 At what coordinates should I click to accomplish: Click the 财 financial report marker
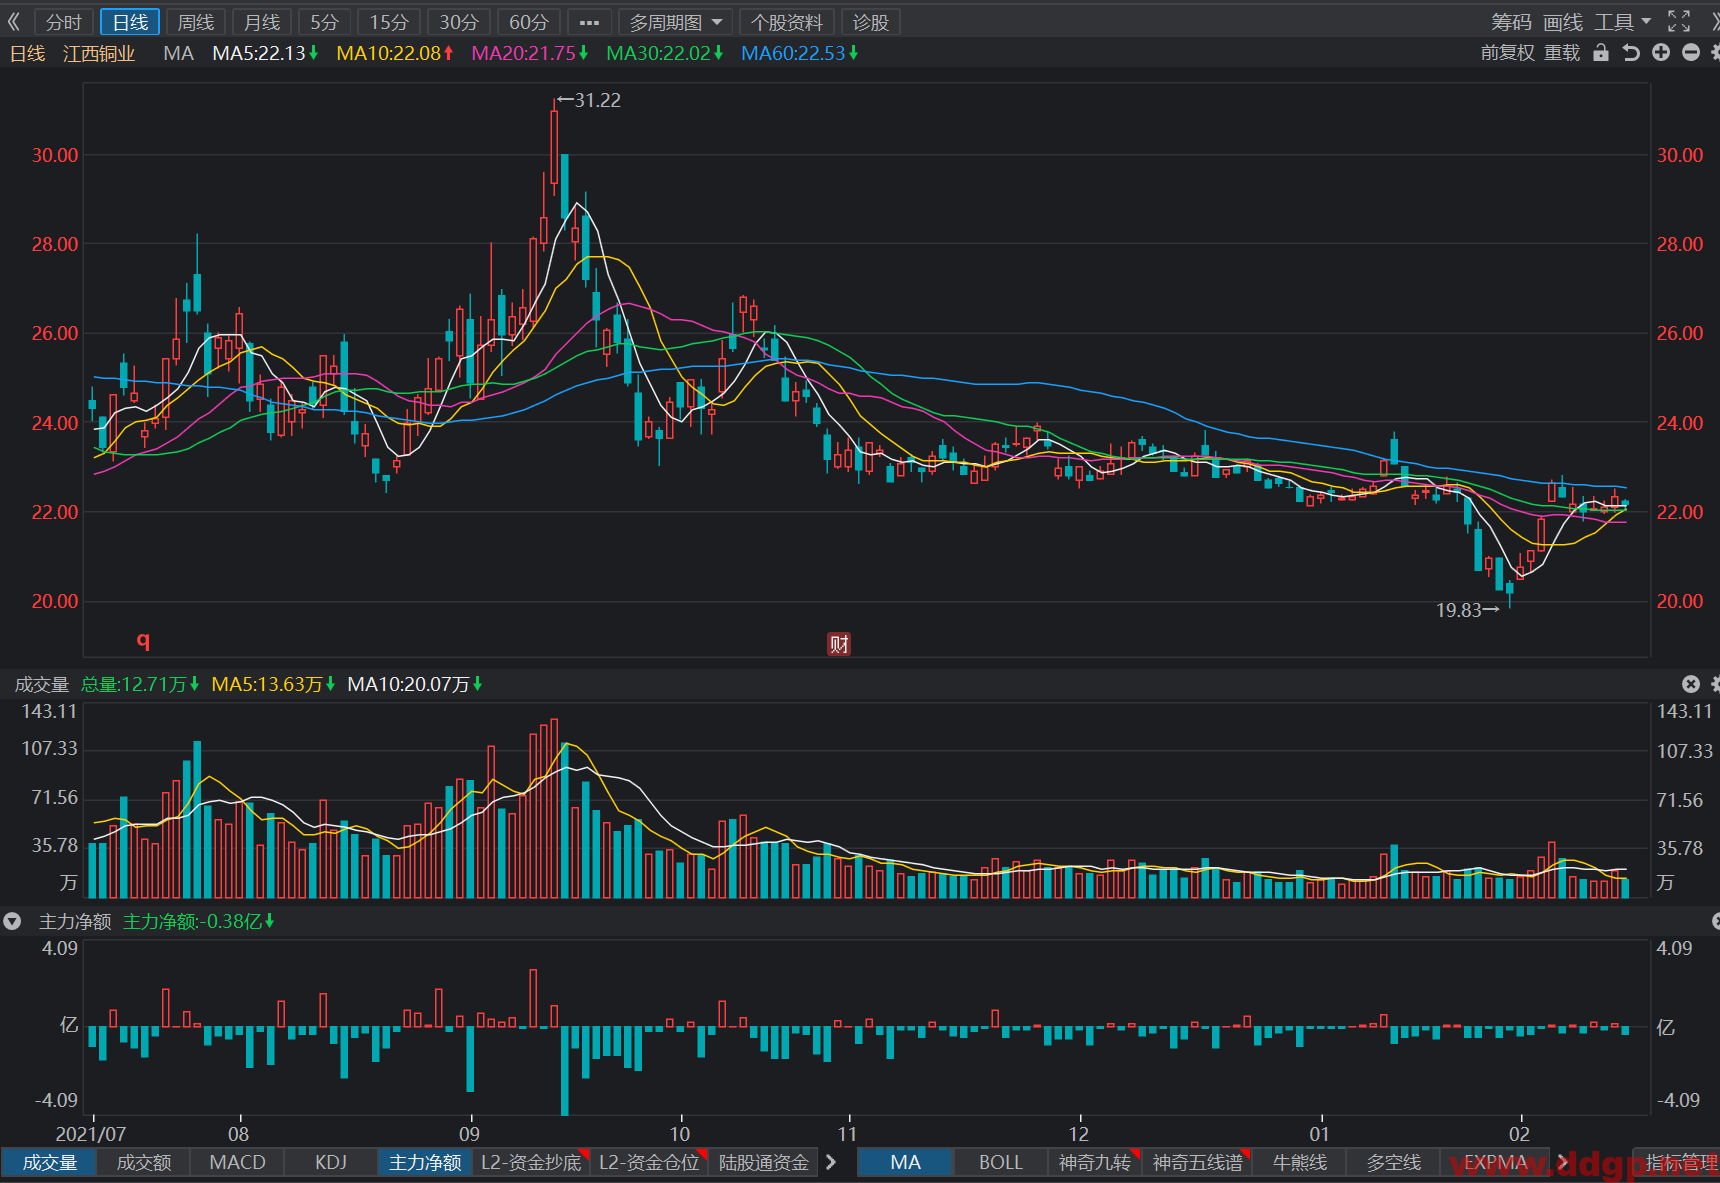pos(839,644)
